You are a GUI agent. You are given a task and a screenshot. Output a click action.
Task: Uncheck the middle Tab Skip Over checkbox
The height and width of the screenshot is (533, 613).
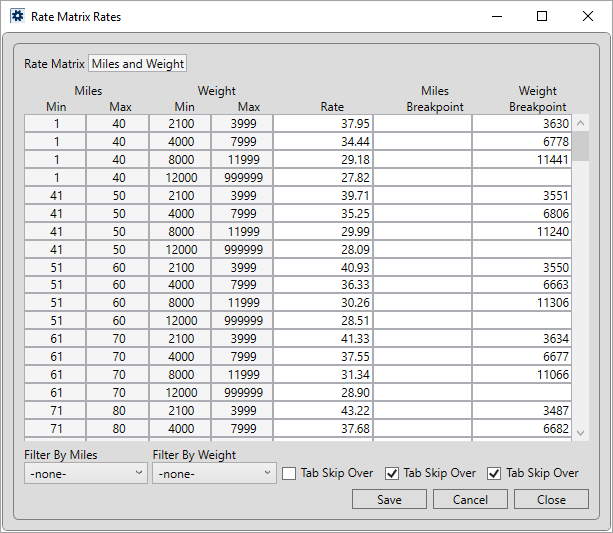[392, 473]
